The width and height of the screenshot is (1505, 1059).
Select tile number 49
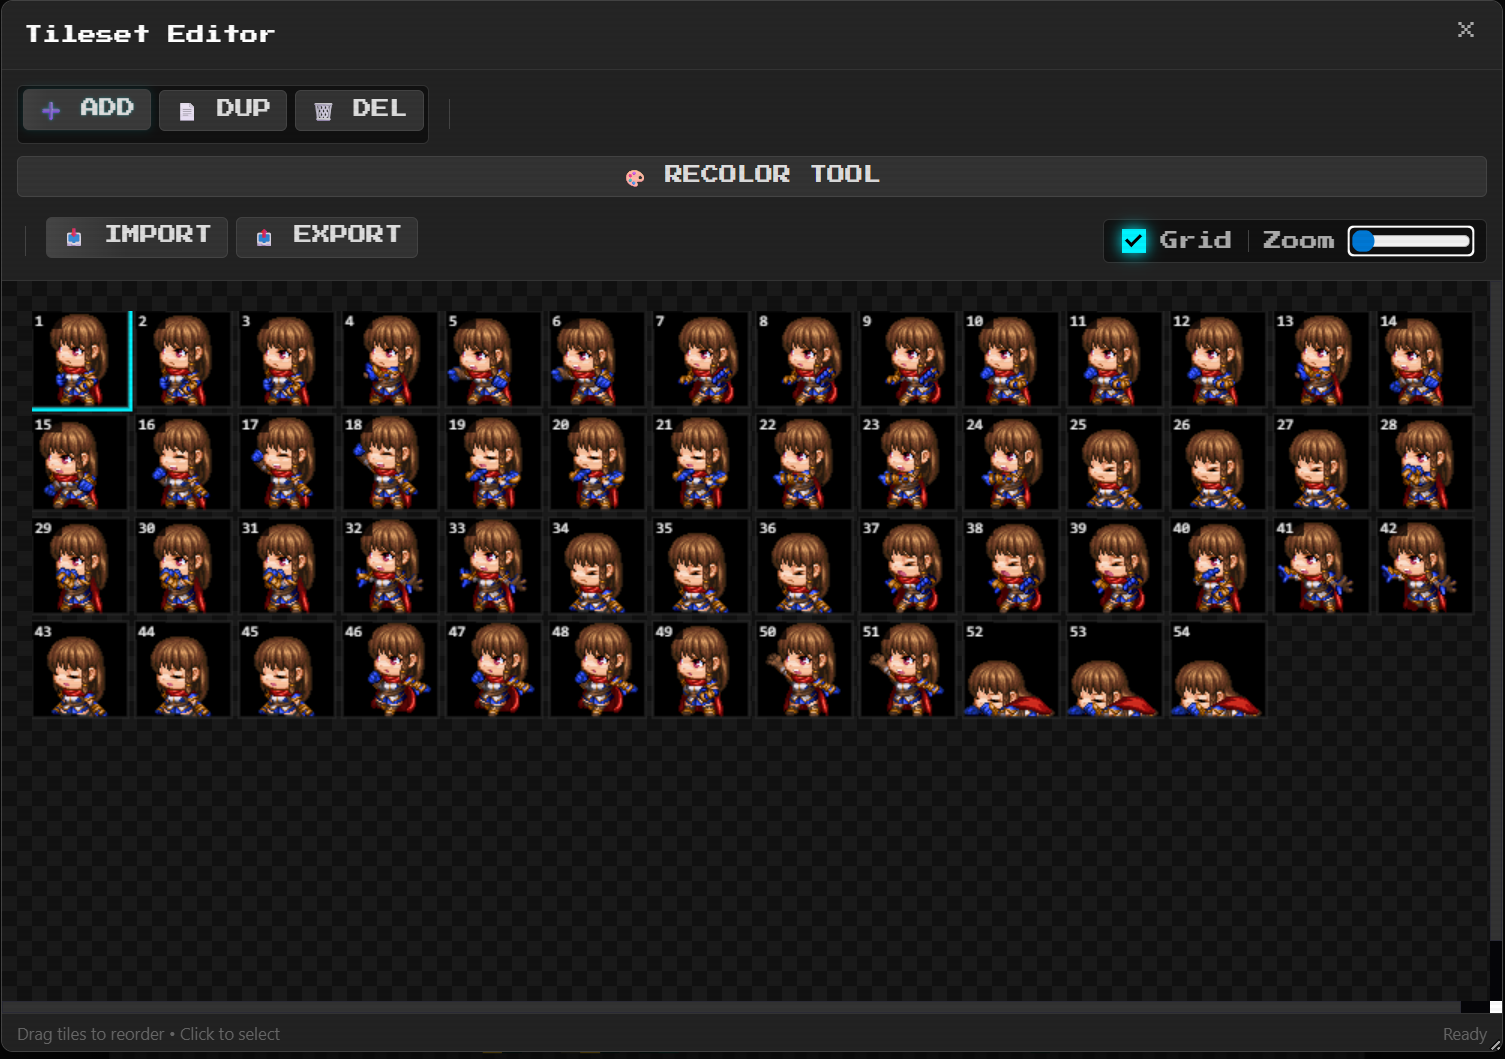701,671
